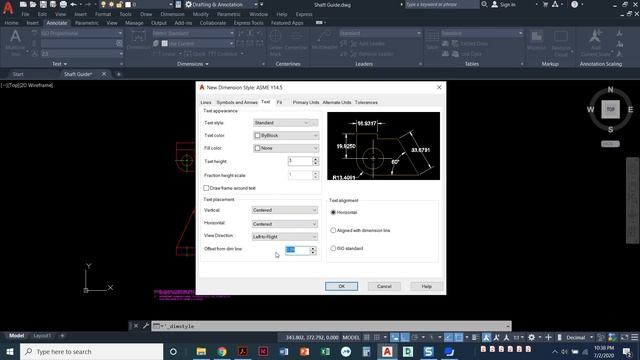Click the TOP face of the ViewCube

coord(610,109)
